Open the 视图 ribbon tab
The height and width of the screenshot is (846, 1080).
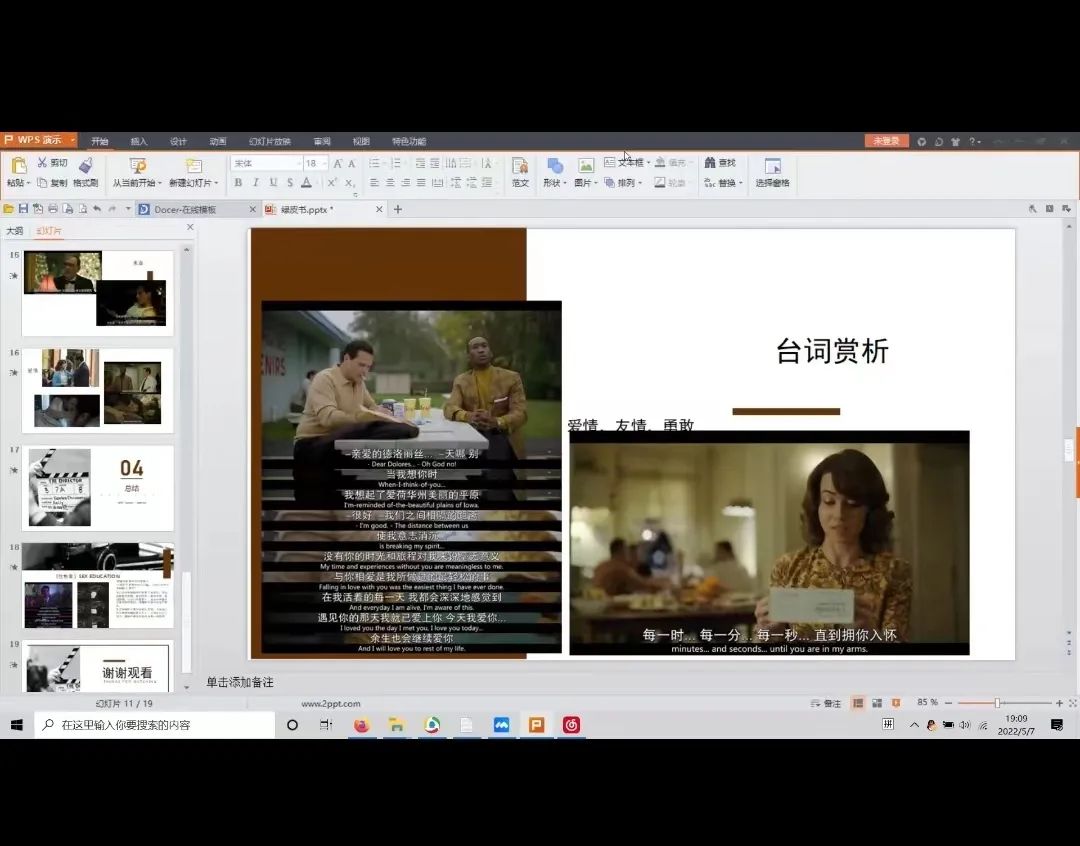[361, 141]
